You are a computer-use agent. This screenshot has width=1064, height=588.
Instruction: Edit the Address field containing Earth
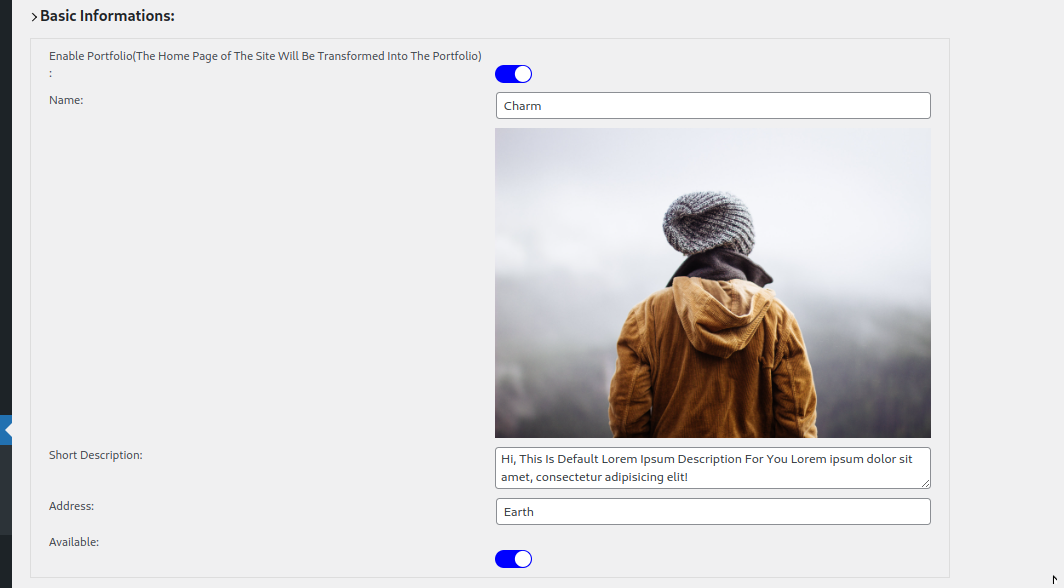[713, 512]
